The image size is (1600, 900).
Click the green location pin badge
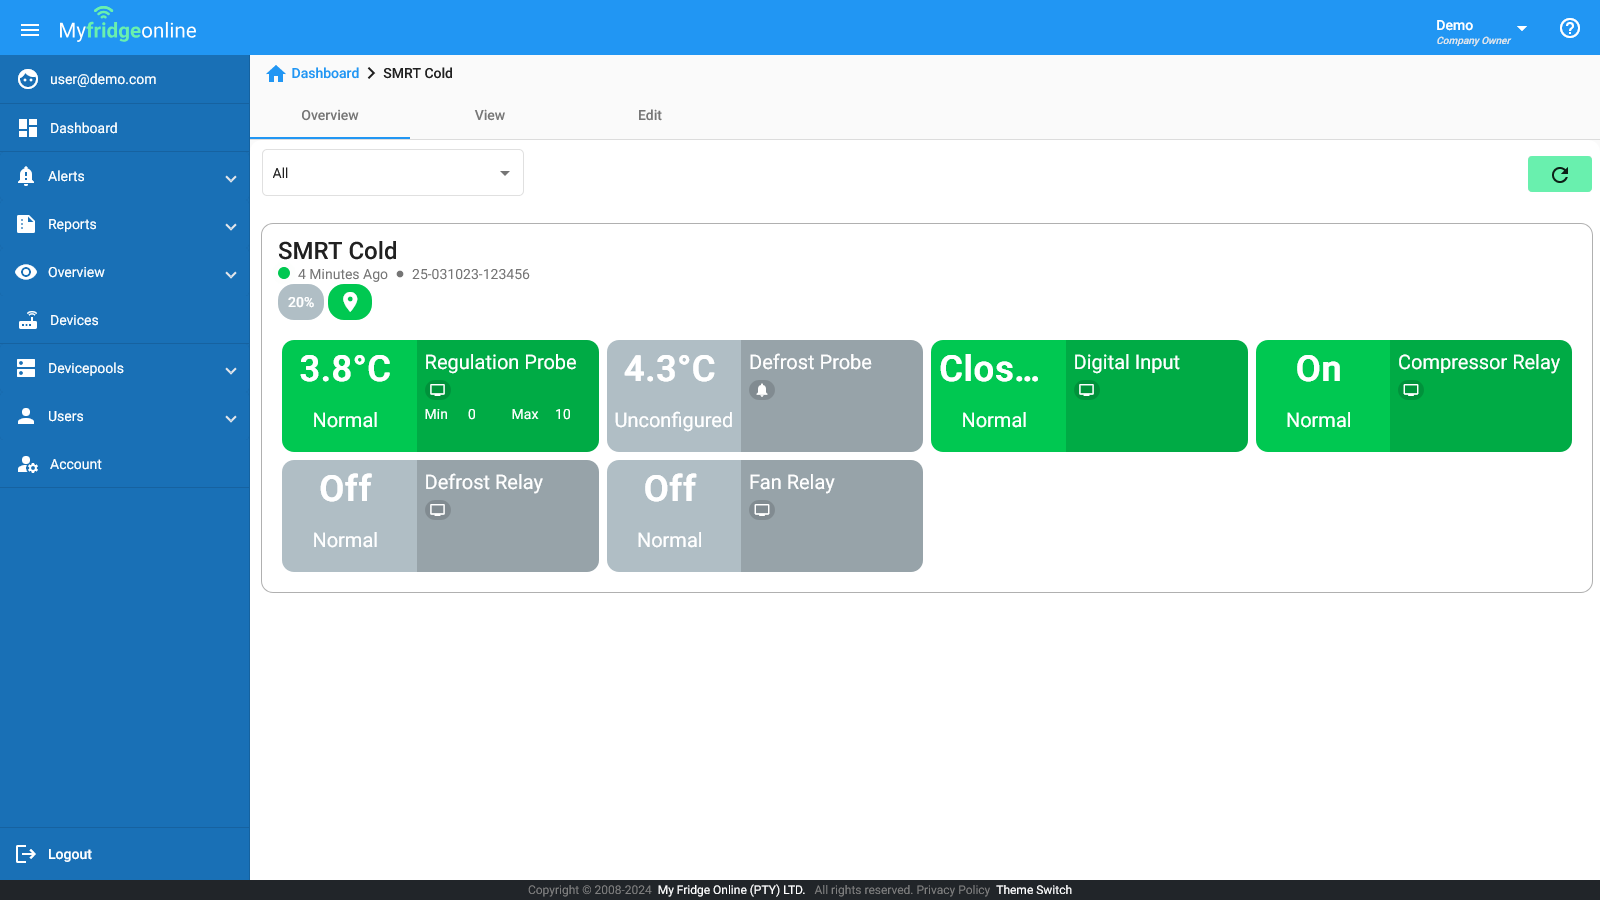coord(350,302)
